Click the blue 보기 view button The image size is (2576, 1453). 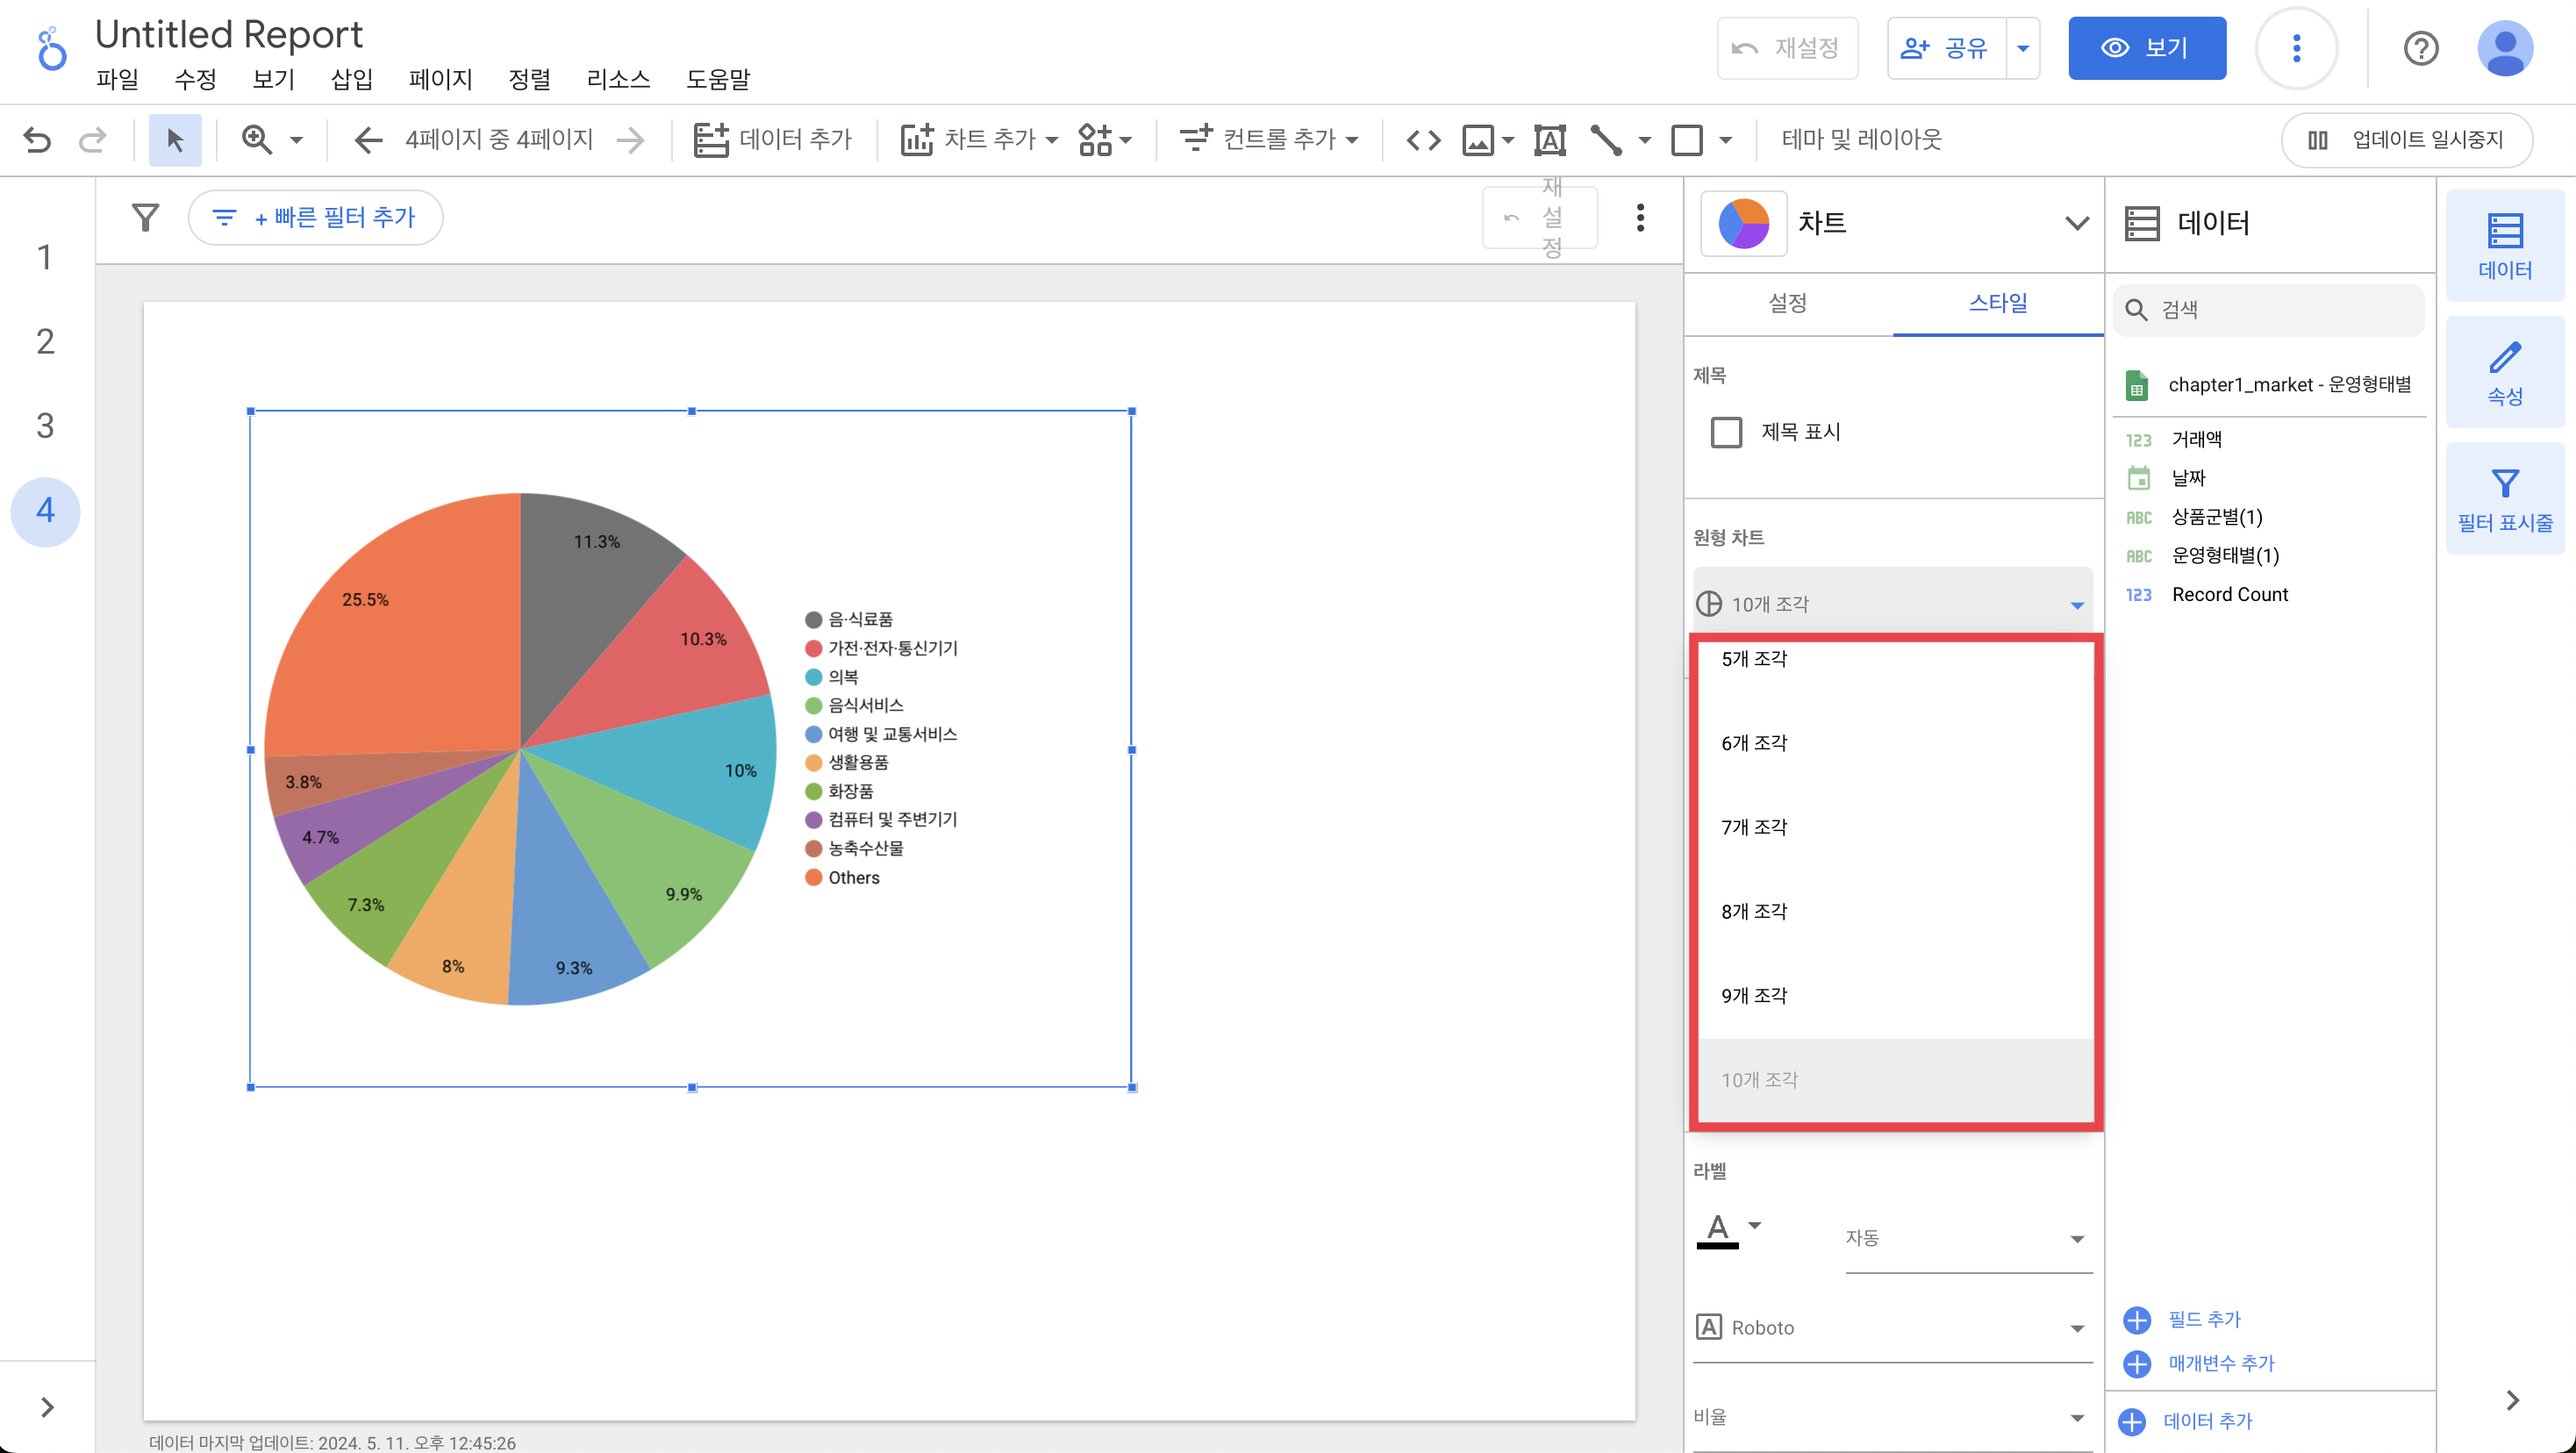(2146, 48)
